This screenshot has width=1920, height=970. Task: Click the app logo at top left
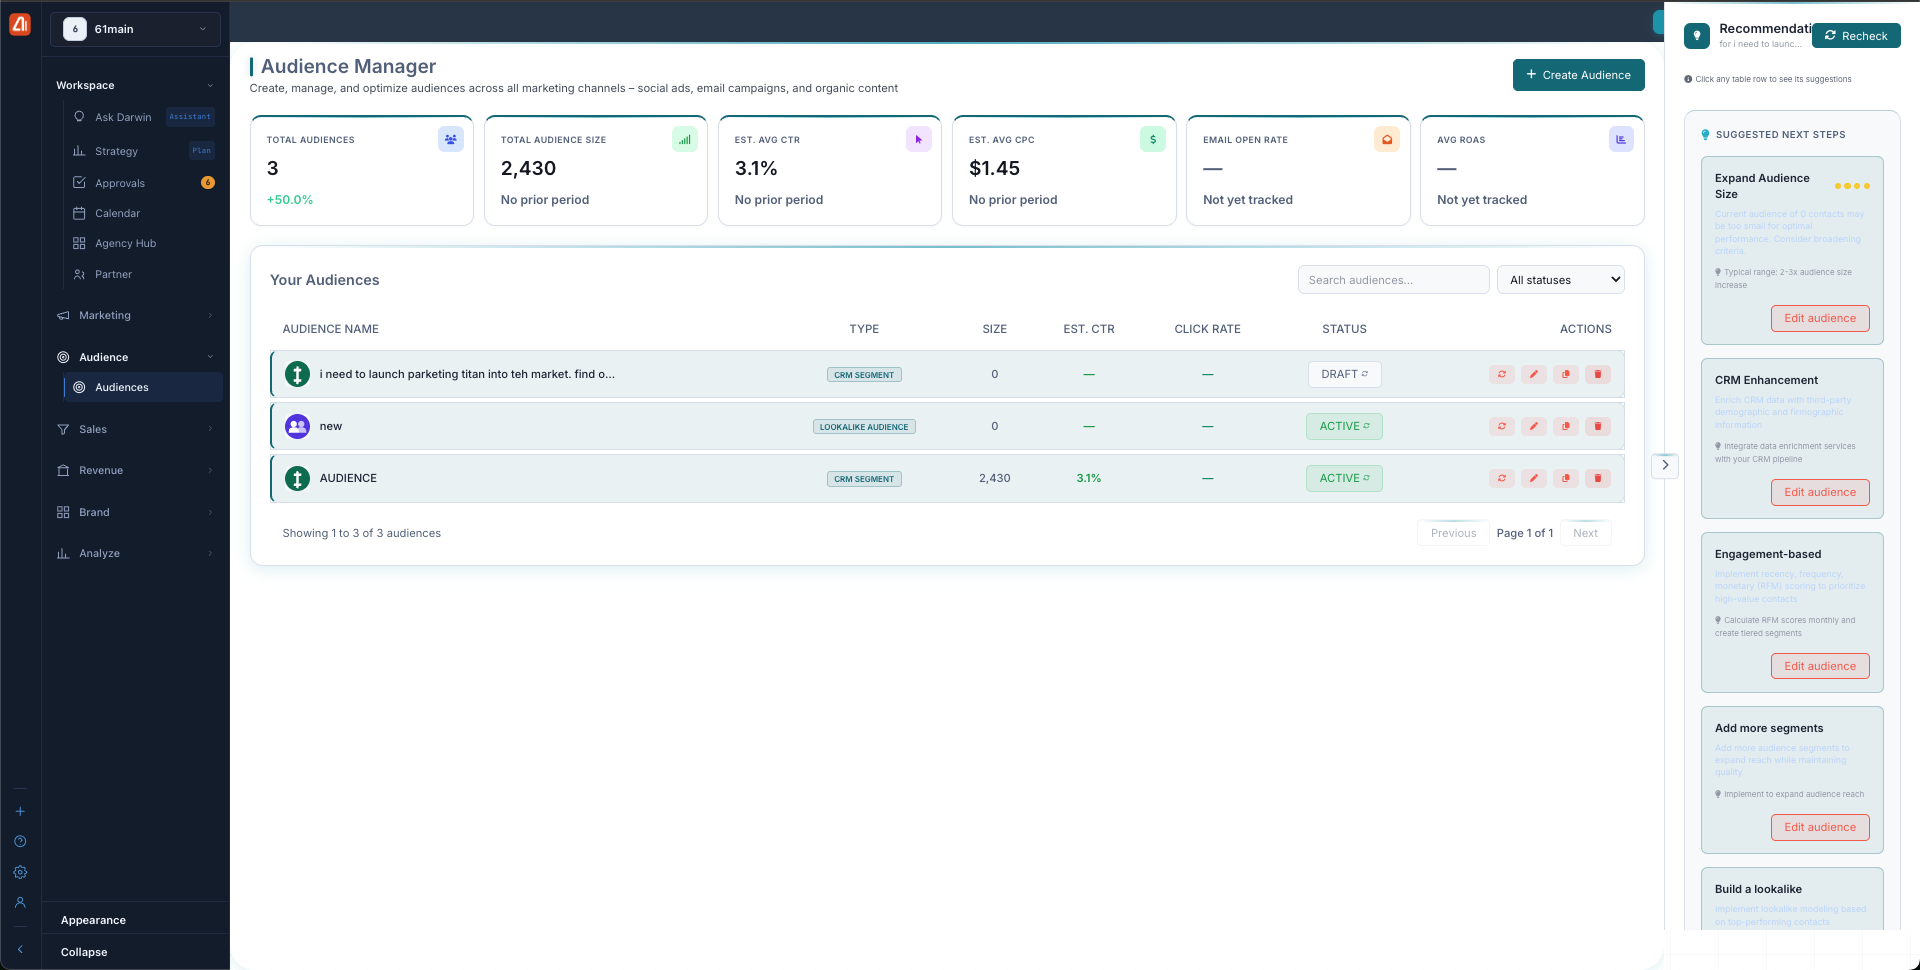coord(20,25)
